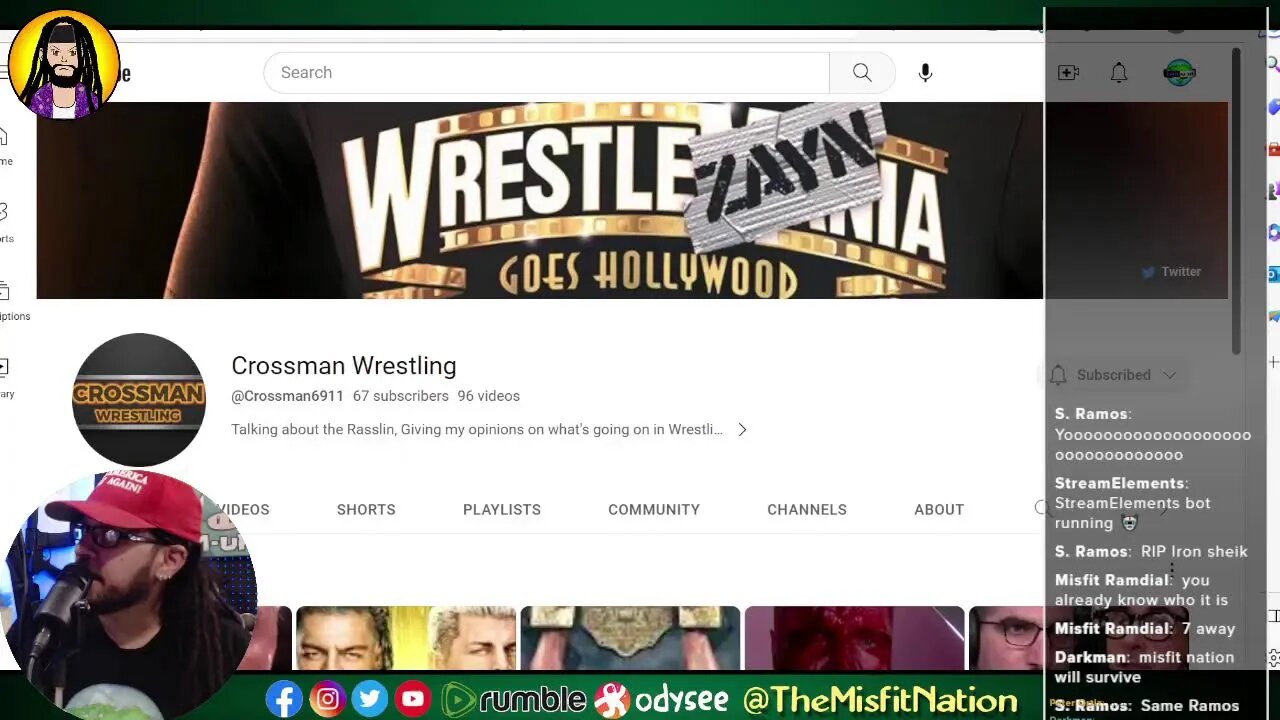Click the 96 videos text

[489, 396]
